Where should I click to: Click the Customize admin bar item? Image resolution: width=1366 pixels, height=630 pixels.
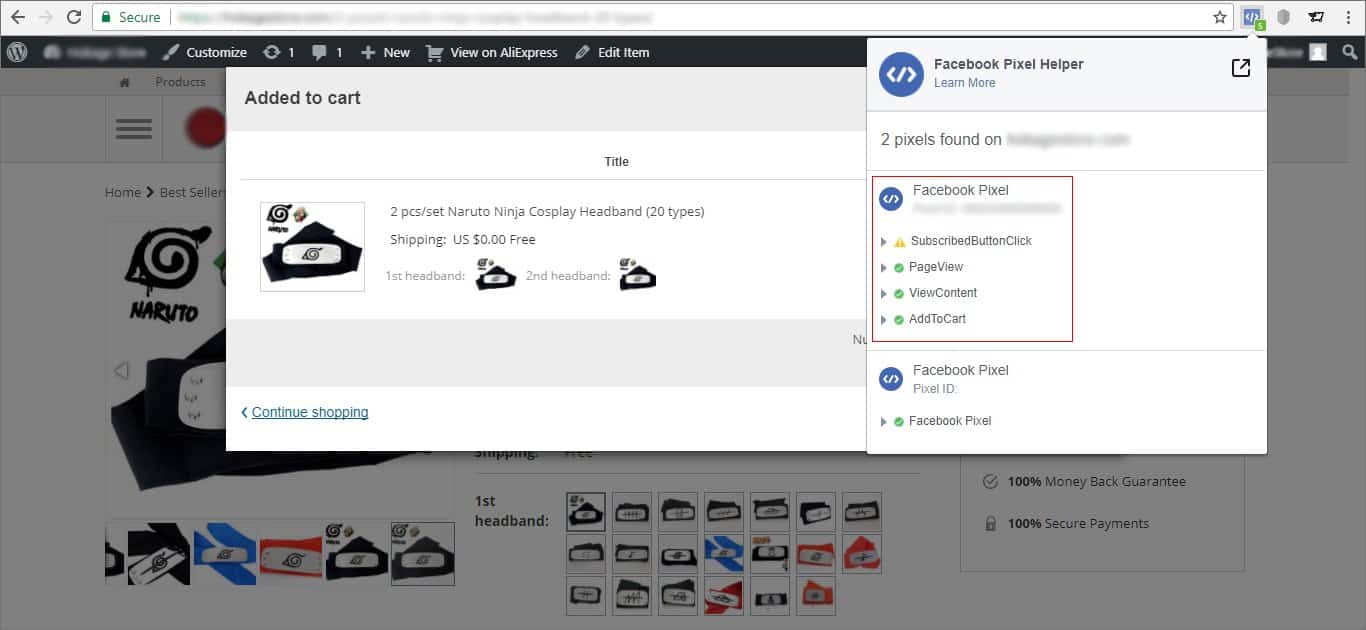point(205,52)
